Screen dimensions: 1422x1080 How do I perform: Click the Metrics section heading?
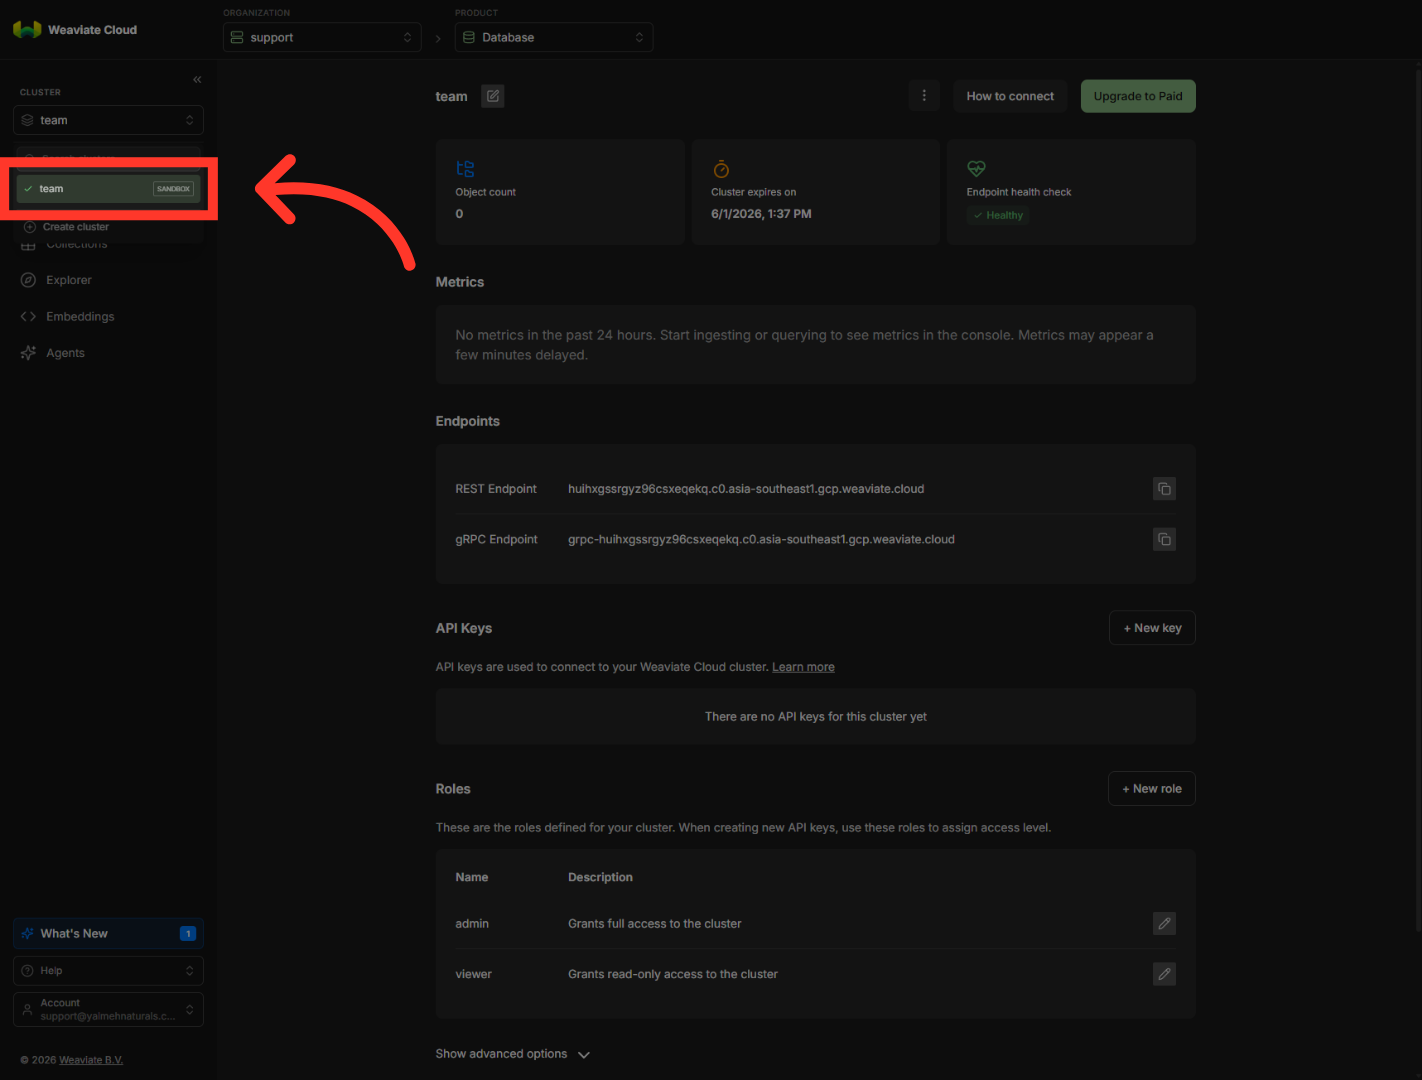point(460,282)
